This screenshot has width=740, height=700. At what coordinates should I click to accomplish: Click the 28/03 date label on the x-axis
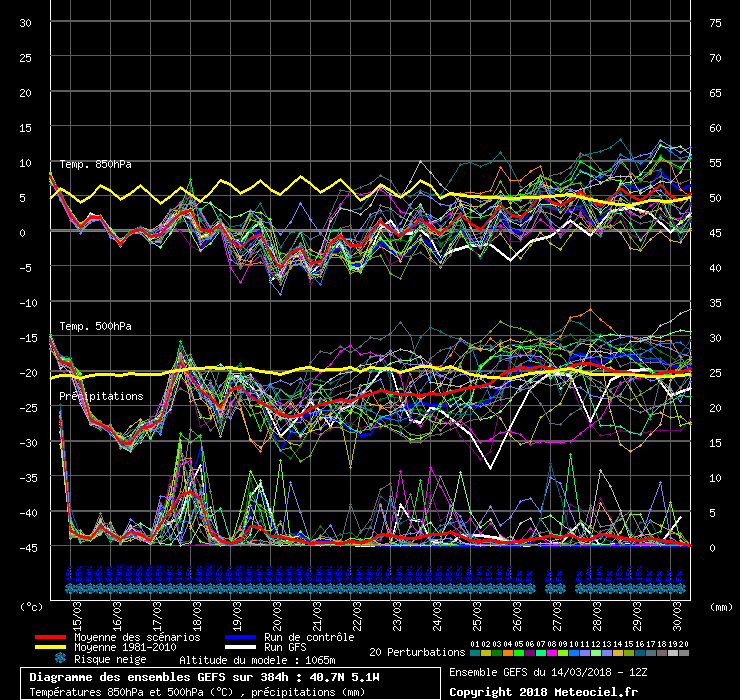[x=597, y=616]
